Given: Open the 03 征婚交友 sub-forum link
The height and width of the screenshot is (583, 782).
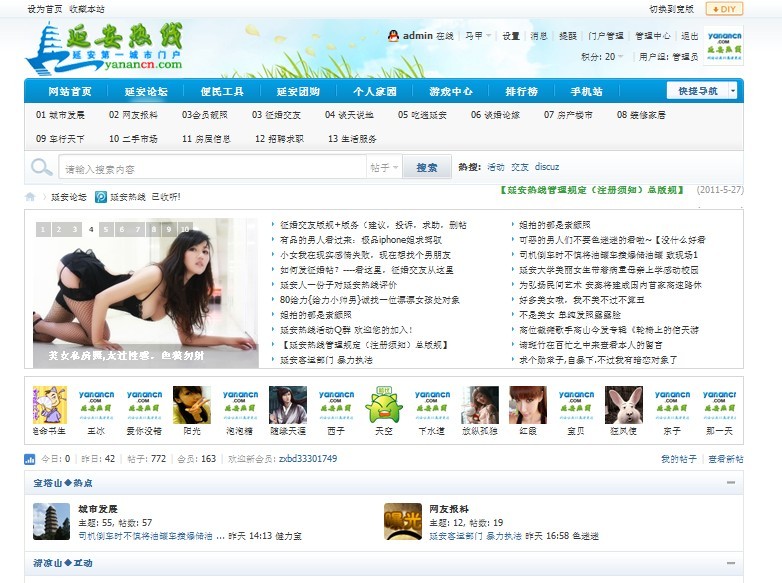Looking at the screenshot, I should click(x=276, y=115).
